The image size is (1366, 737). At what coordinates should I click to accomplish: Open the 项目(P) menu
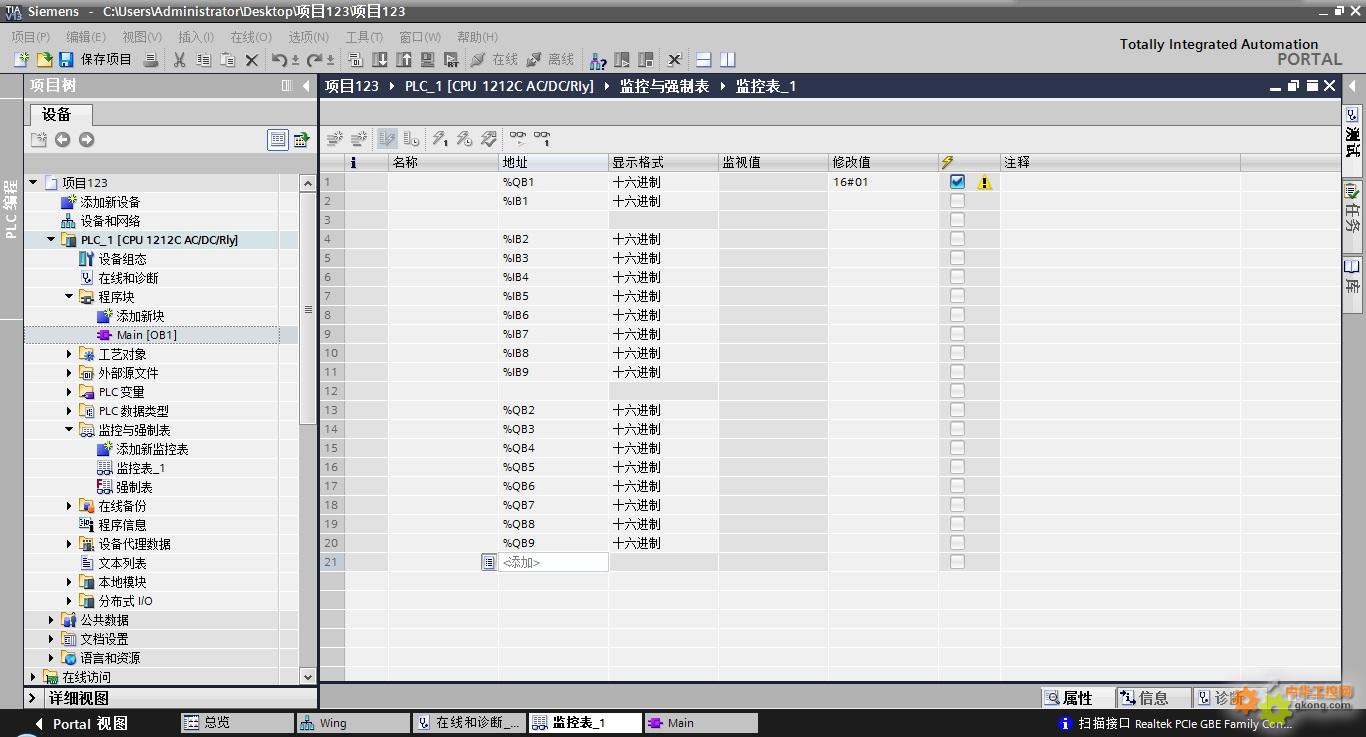pos(30,37)
